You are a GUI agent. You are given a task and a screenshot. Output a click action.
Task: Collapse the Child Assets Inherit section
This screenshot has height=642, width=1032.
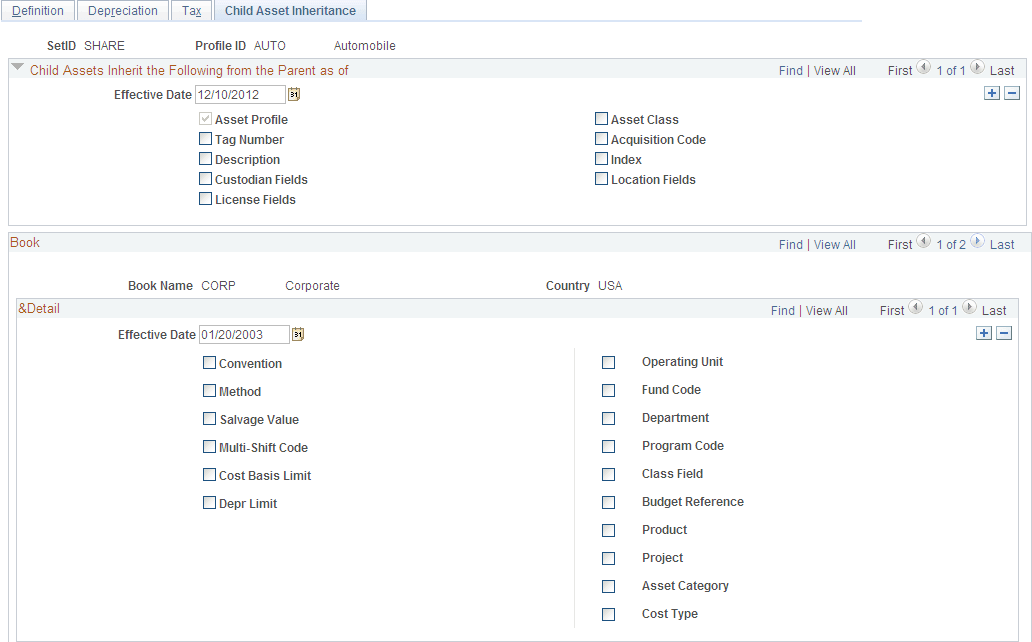click(x=17, y=68)
